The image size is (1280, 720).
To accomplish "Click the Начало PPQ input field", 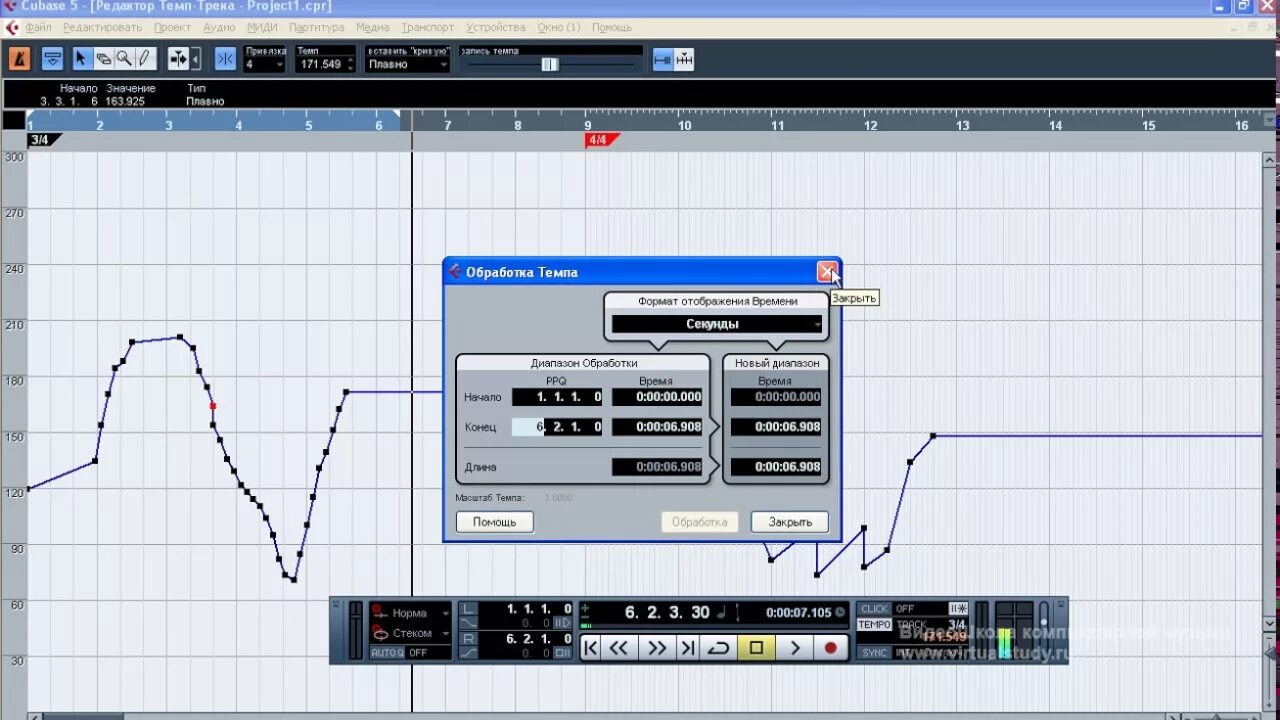I will pyautogui.click(x=557, y=397).
